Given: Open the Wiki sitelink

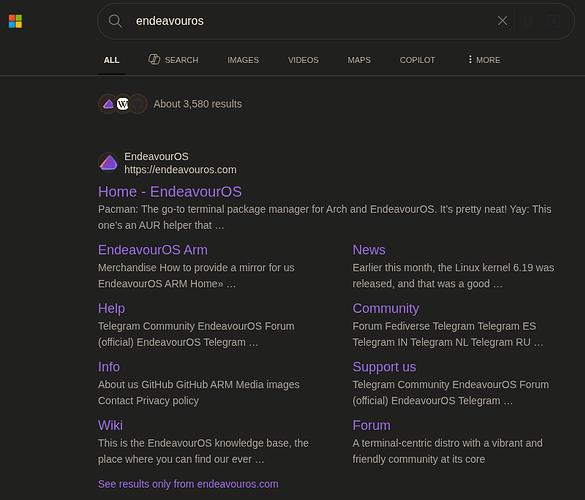Looking at the screenshot, I should (x=110, y=425).
